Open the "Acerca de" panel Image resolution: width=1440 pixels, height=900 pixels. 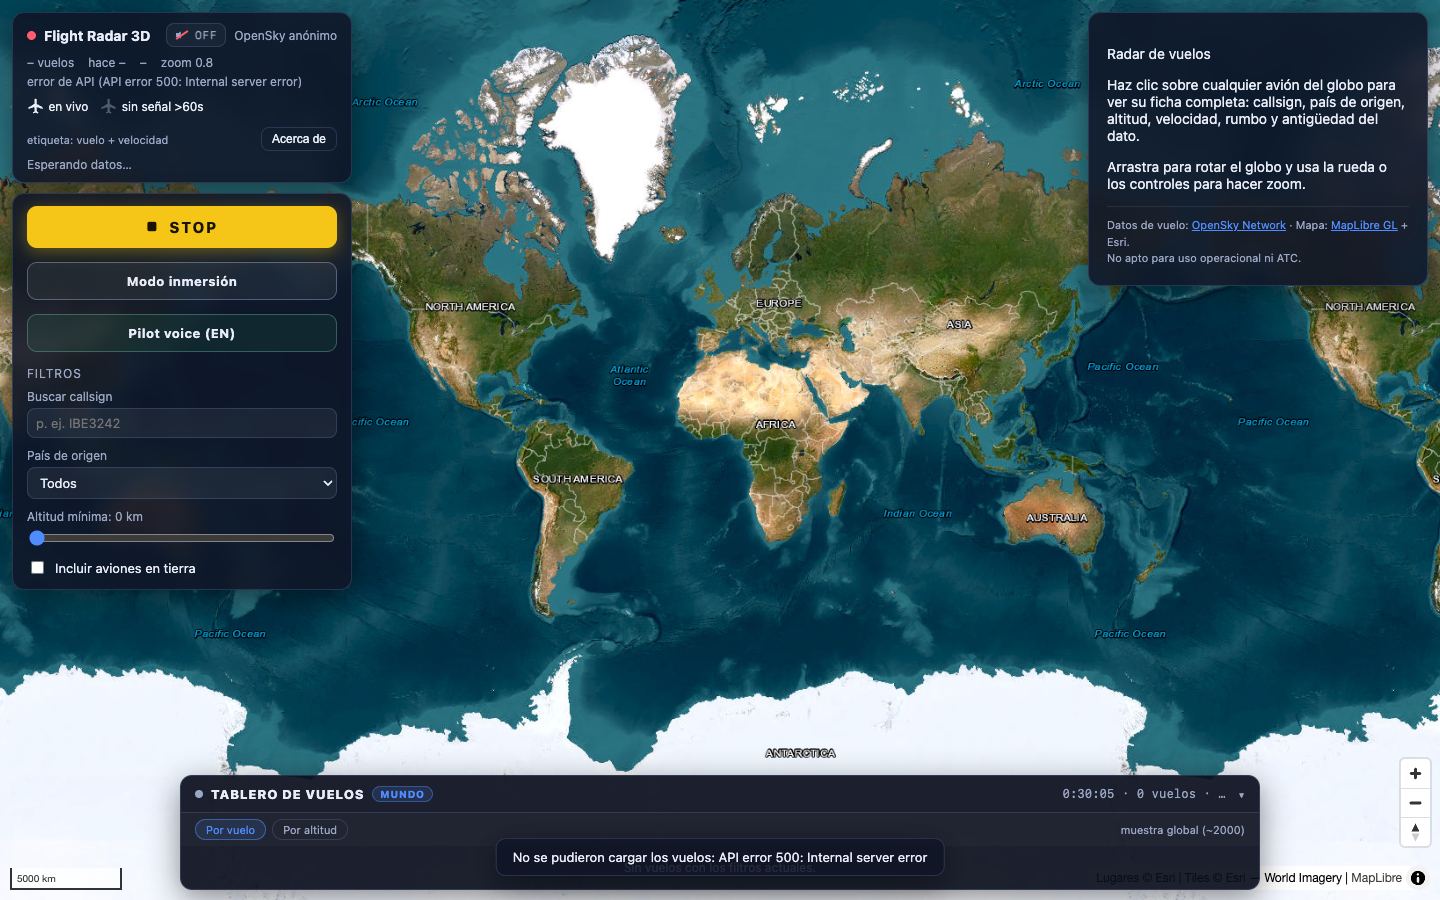(x=299, y=139)
